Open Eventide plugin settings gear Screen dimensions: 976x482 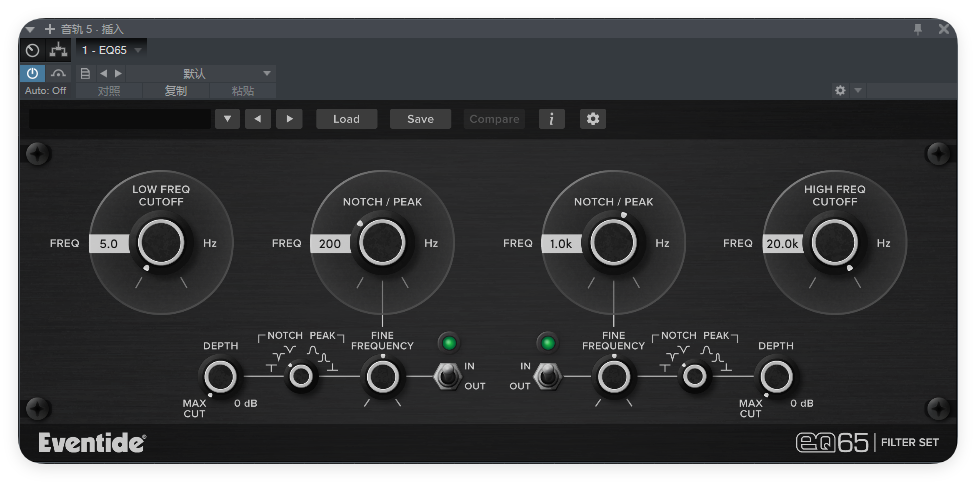[593, 119]
